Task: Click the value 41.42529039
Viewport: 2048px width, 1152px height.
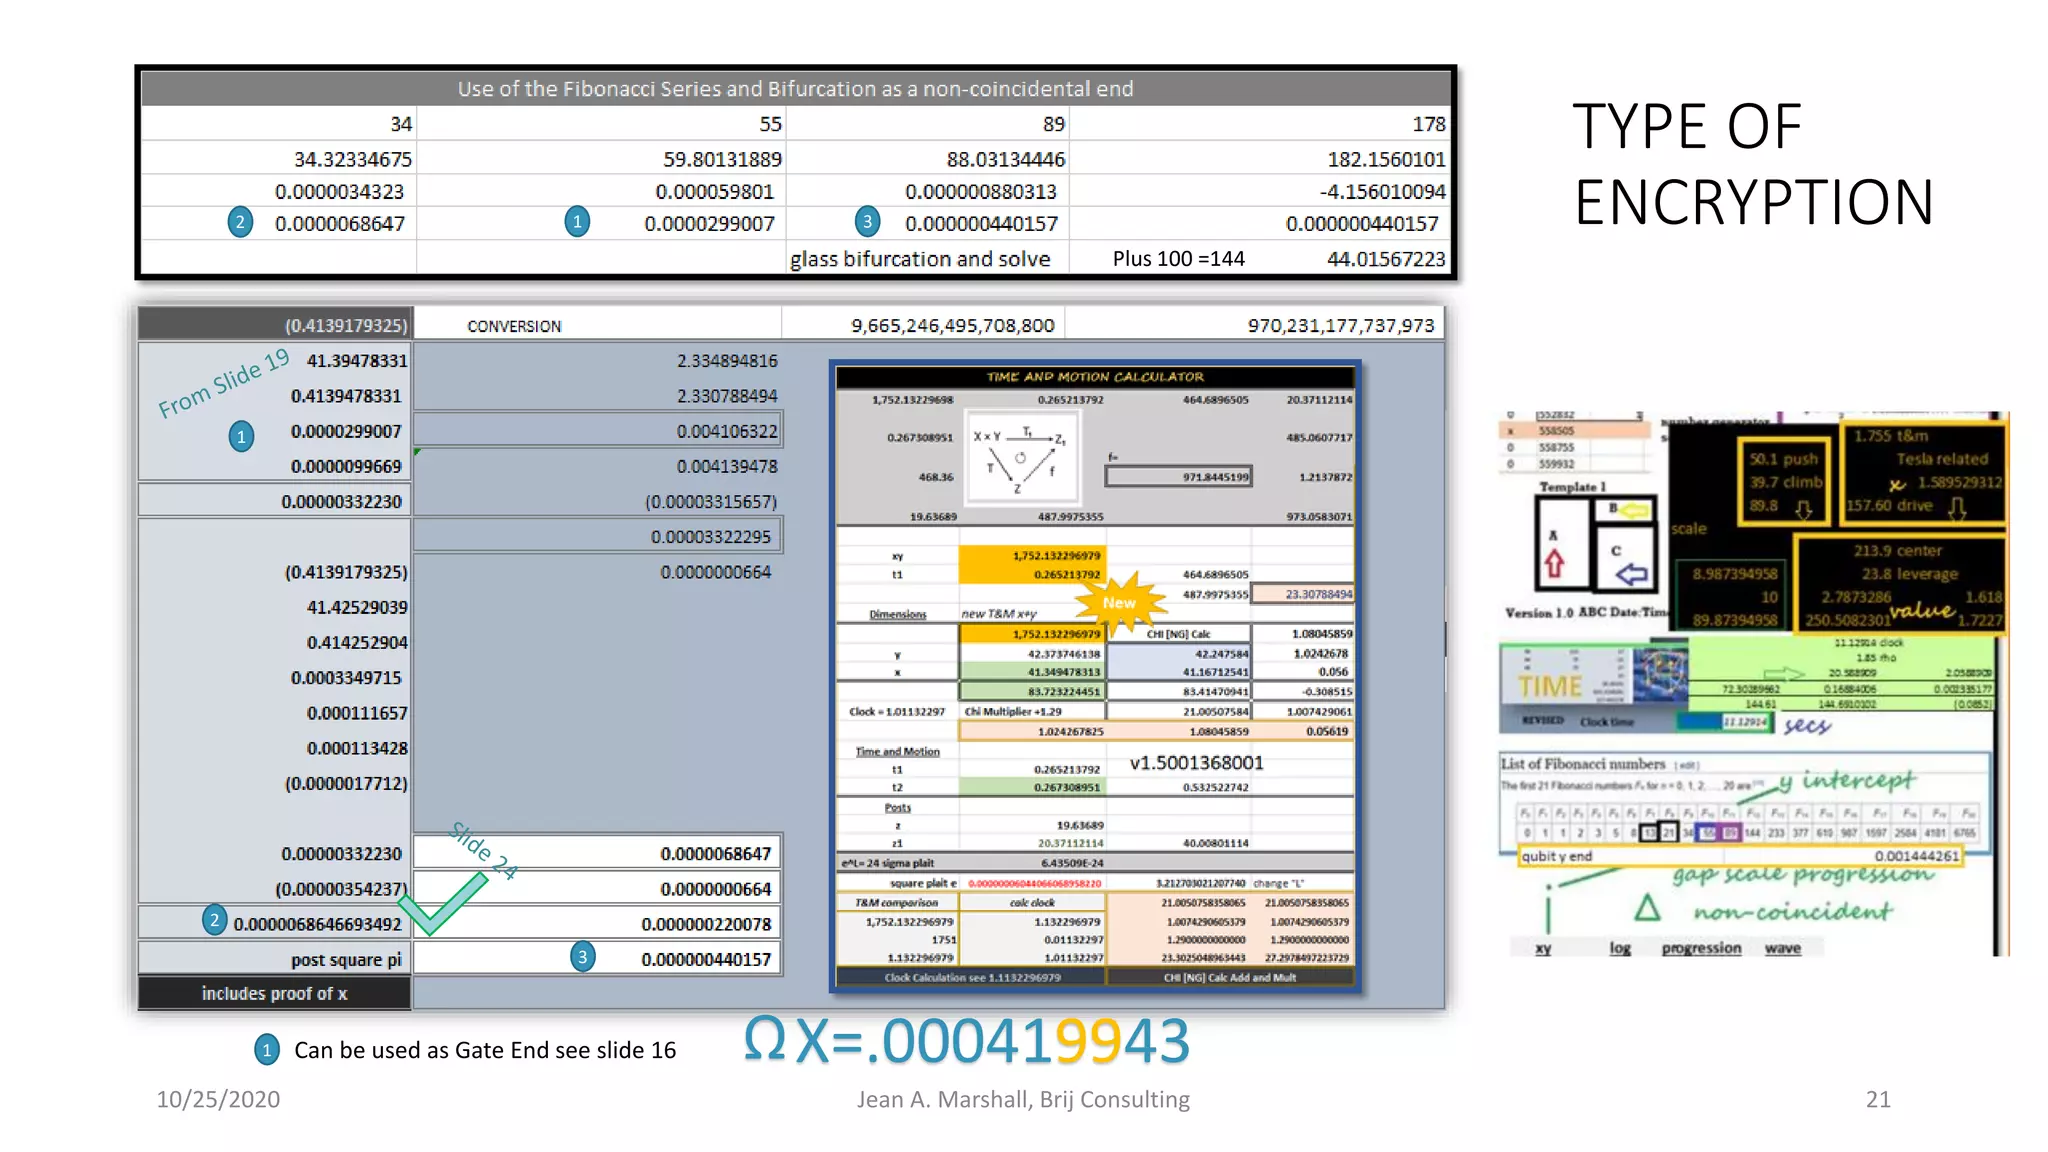Action: coord(357,608)
